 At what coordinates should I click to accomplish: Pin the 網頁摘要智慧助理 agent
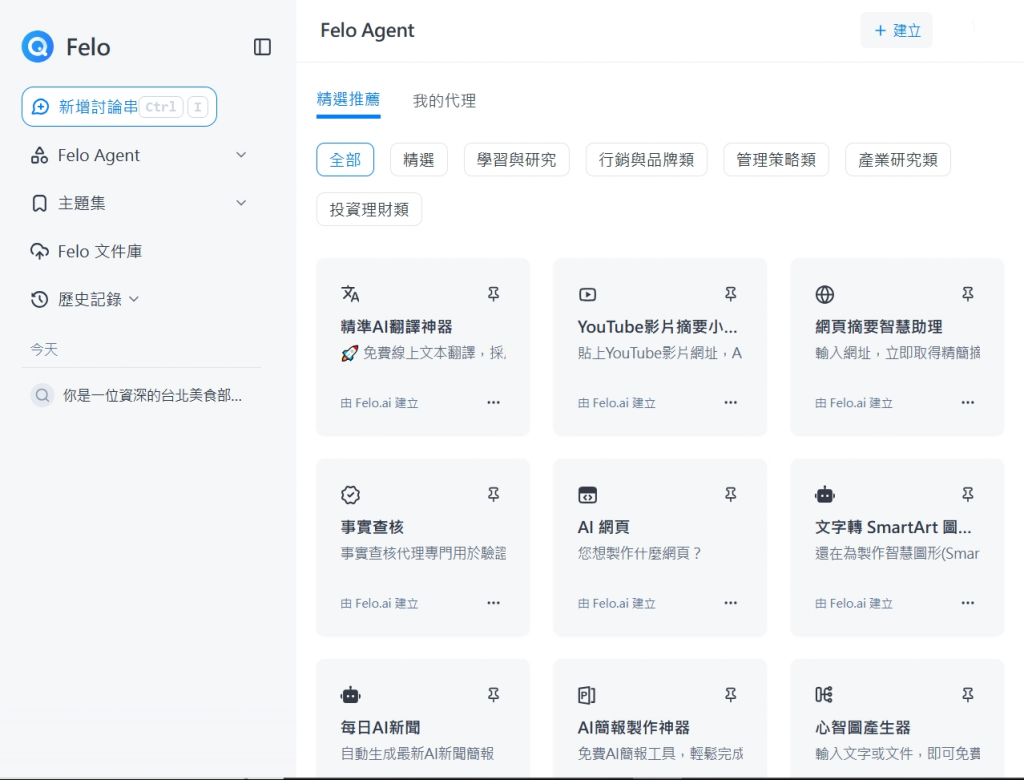coord(968,294)
